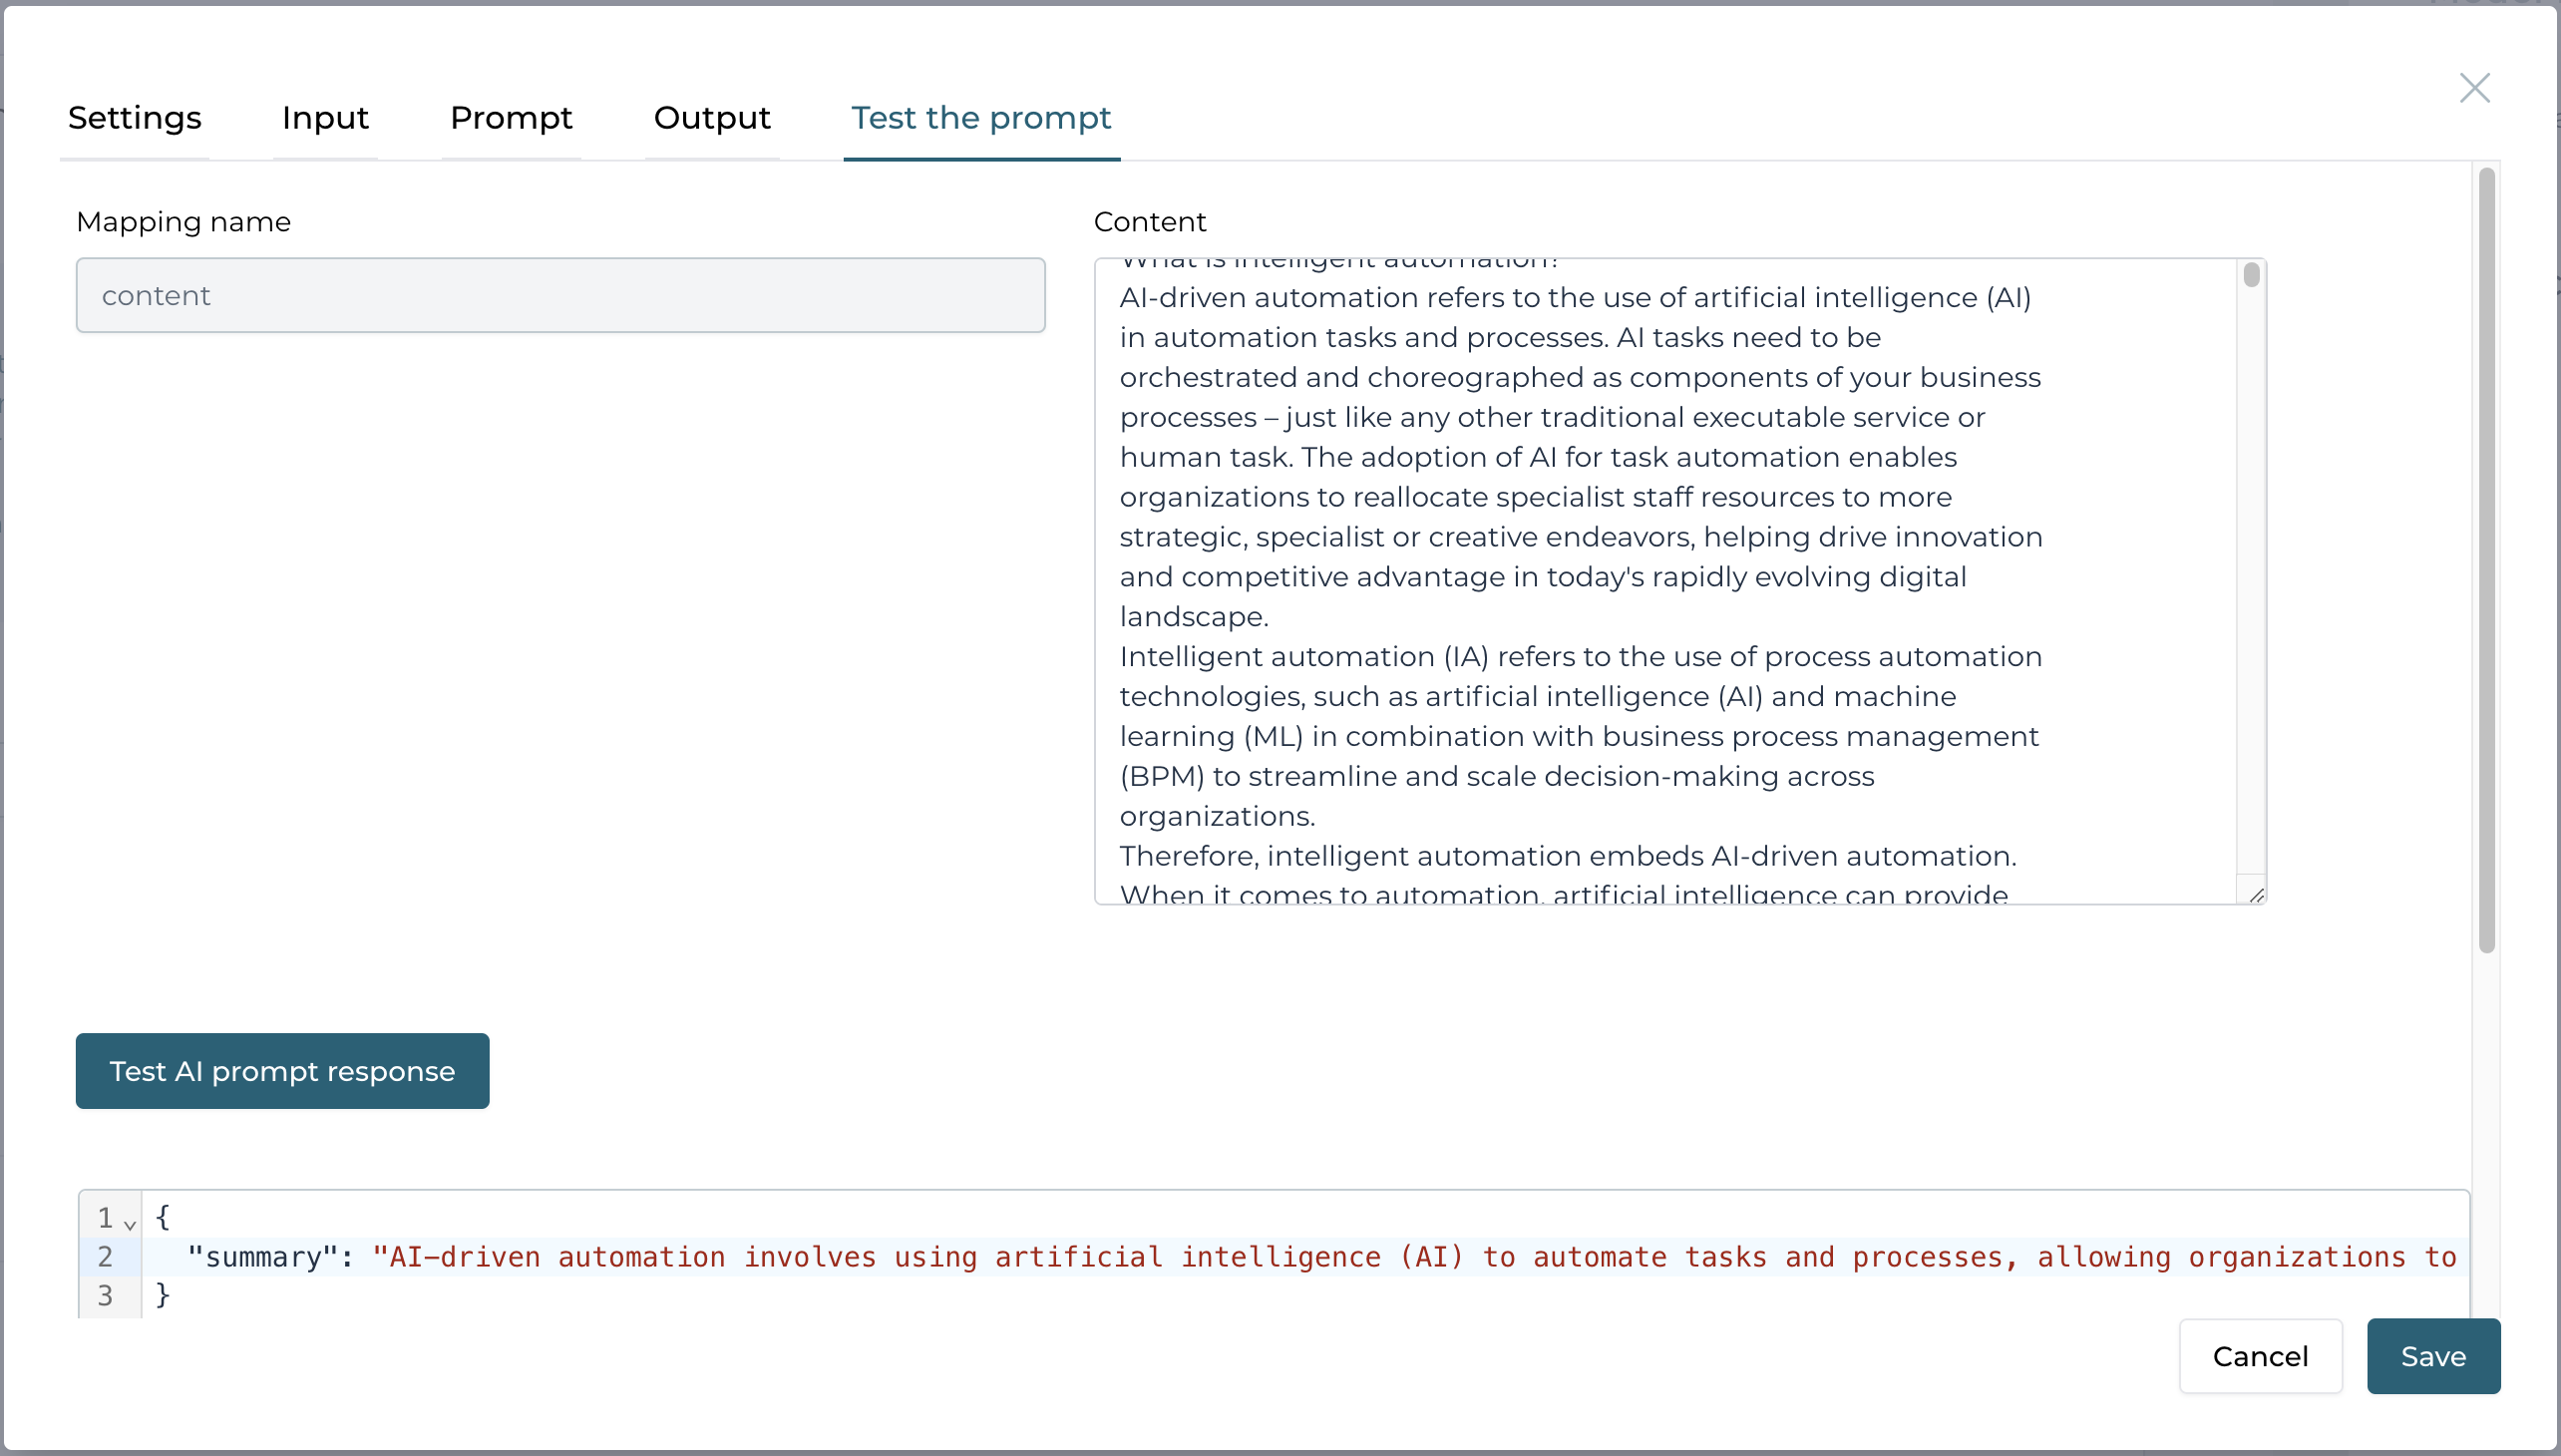
Task: Save the prompt configuration
Action: pyautogui.click(x=2433, y=1356)
